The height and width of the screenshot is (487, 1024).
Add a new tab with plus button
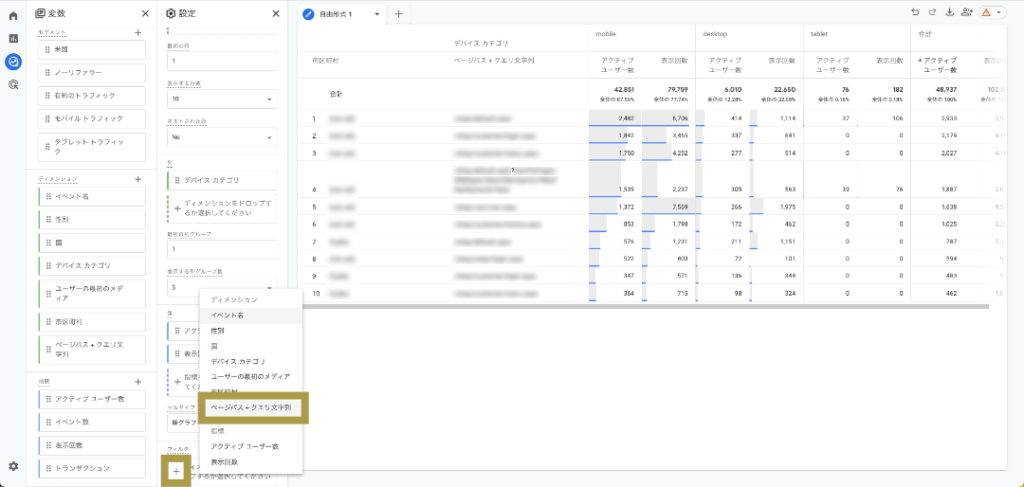tap(398, 14)
